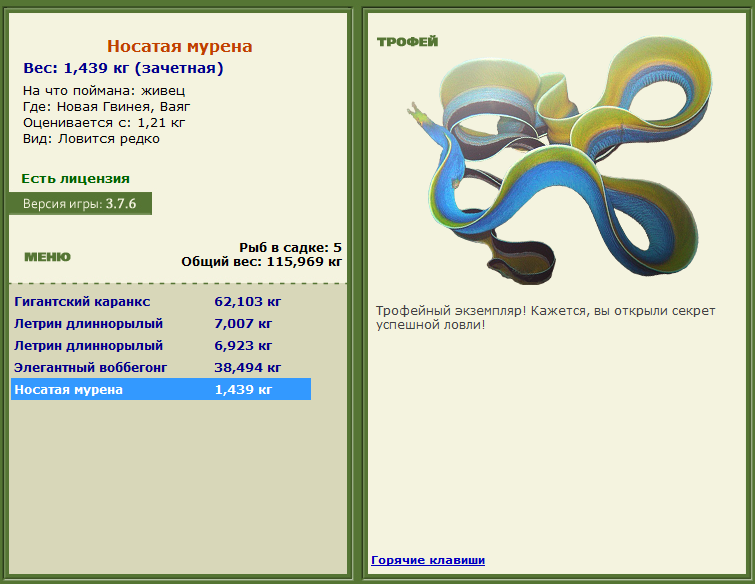The height and width of the screenshot is (584, 755).
Task: Click highlighted Носатая мурена list row
Action: tap(161, 389)
